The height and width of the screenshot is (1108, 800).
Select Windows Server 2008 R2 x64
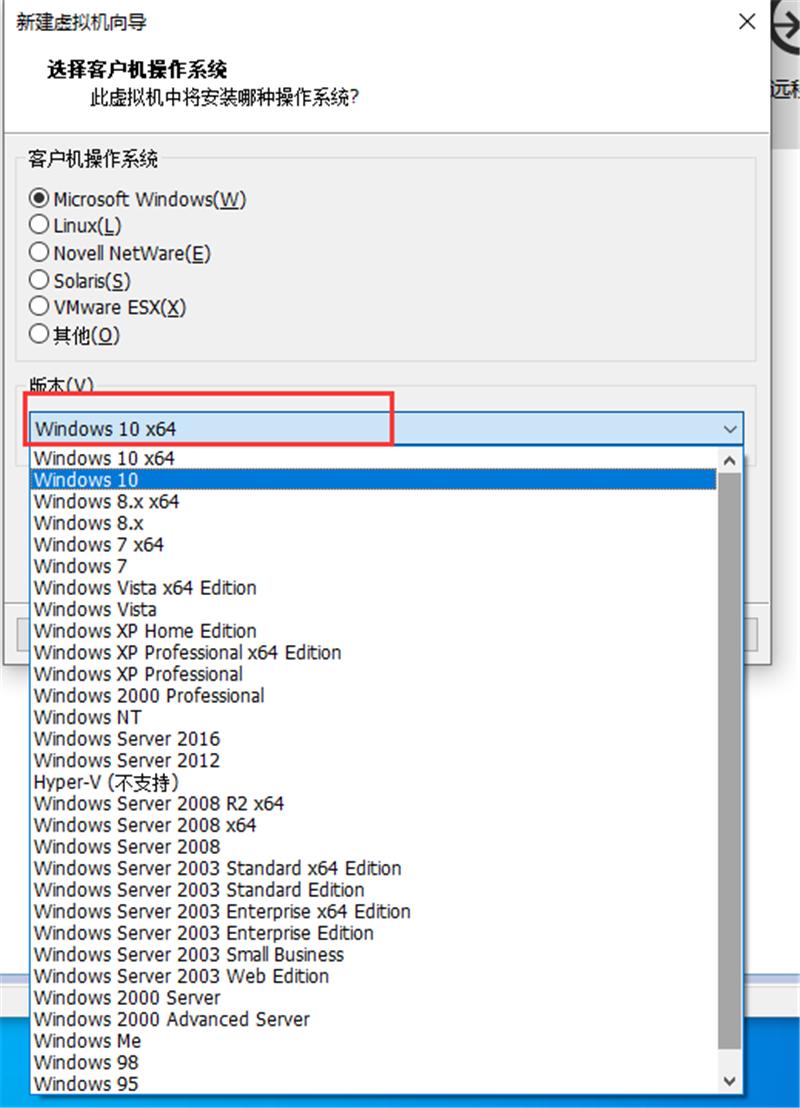pyautogui.click(x=374, y=803)
